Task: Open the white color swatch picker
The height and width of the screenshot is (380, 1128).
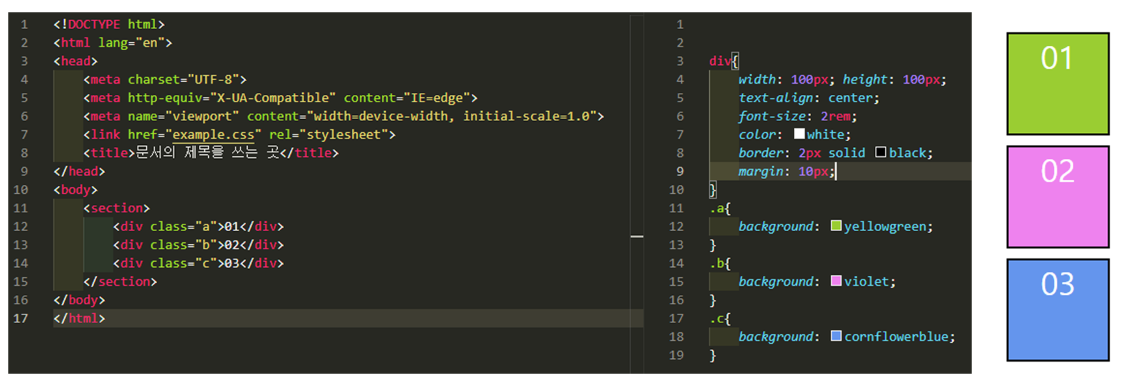Action: pos(799,135)
